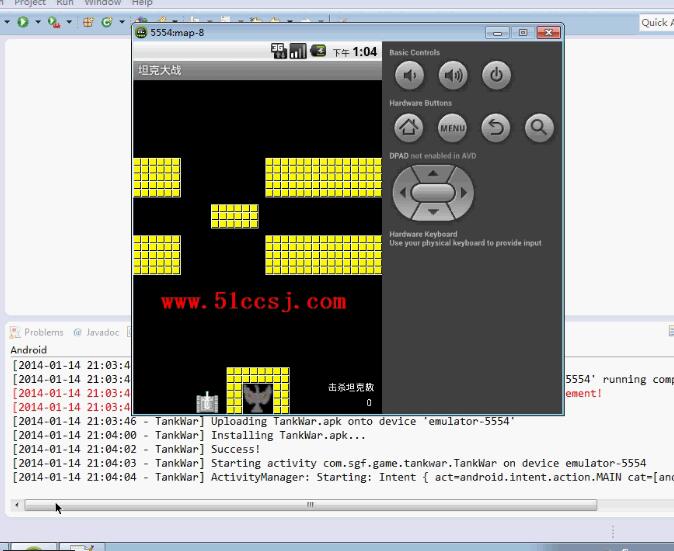The height and width of the screenshot is (551, 674).
Task: Click the DPAD up arrow
Action: click(x=433, y=173)
